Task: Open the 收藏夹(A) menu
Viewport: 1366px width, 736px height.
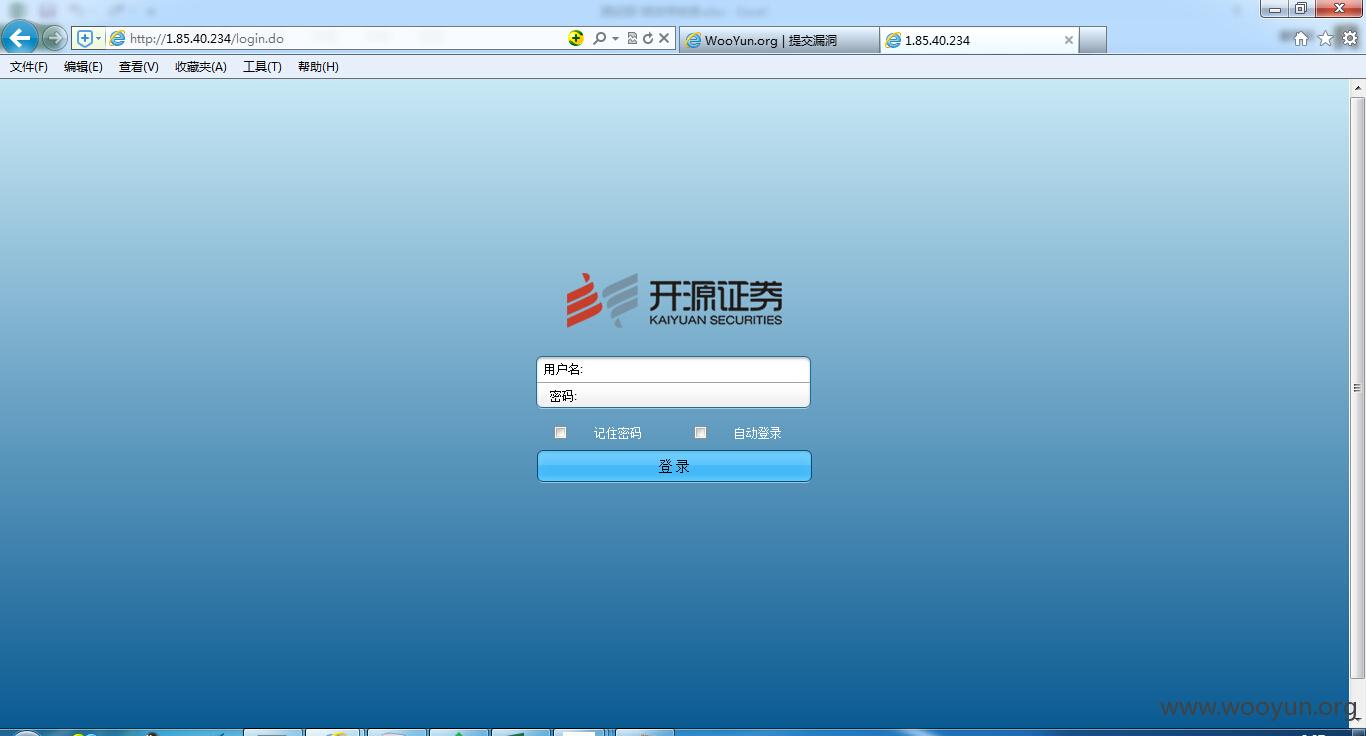Action: pyautogui.click(x=201, y=67)
